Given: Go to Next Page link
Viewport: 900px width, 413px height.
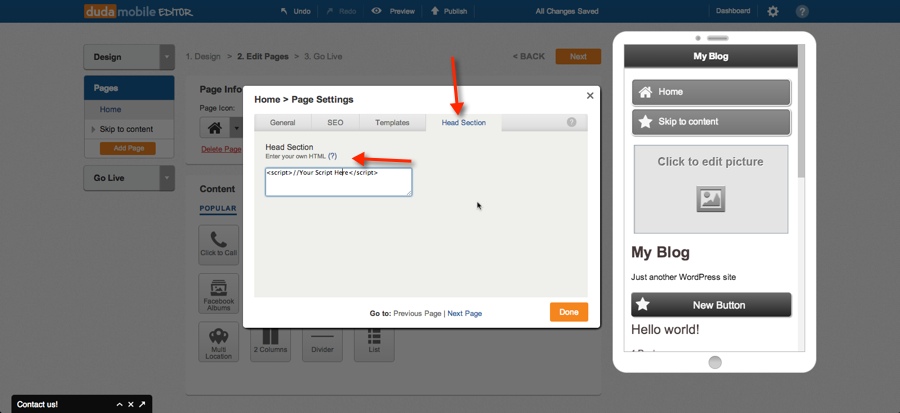Looking at the screenshot, I should (464, 313).
